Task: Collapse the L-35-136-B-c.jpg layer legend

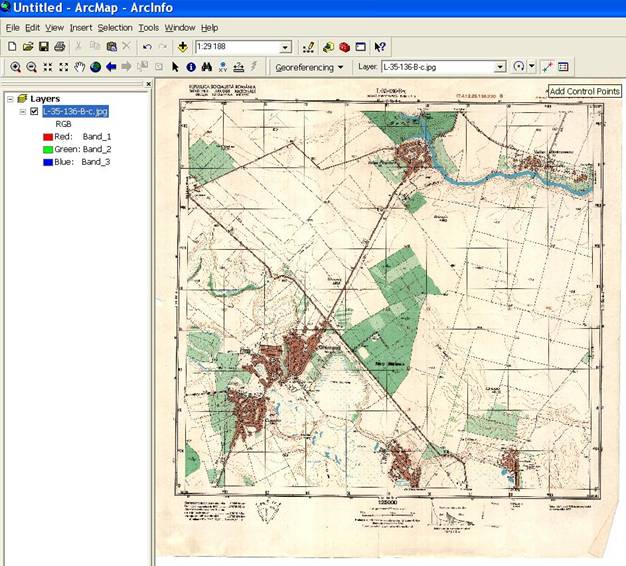Action: (x=22, y=111)
